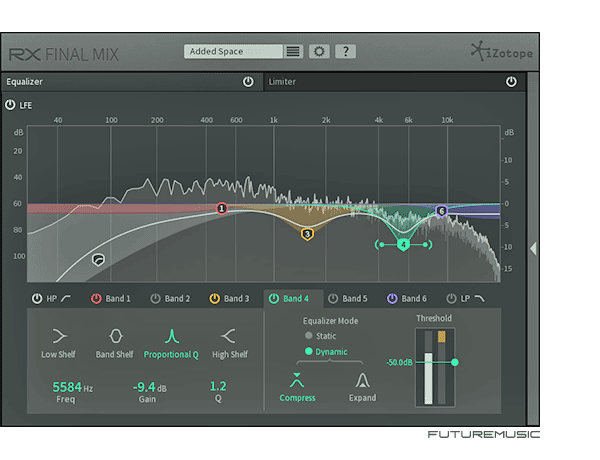Viewport: 600px width, 460px height.
Task: Toggle Band 1 power button
Action: coord(96,299)
